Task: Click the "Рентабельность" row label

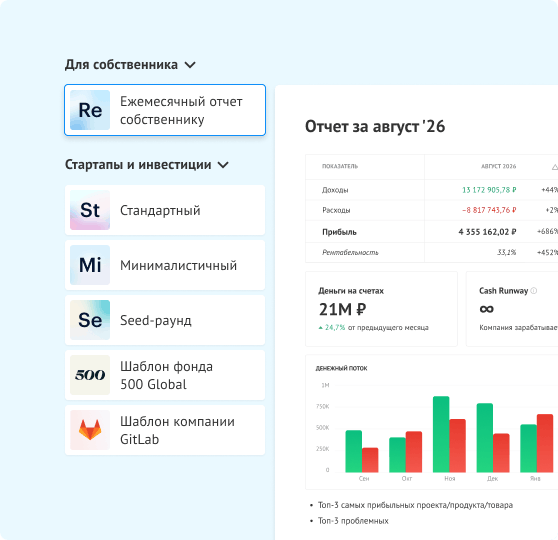Action: [x=350, y=252]
